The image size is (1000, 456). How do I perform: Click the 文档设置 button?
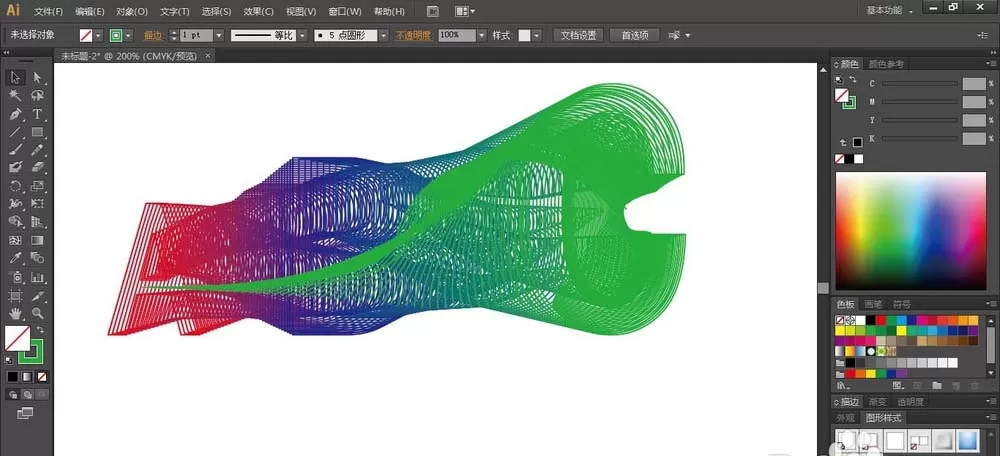point(578,36)
